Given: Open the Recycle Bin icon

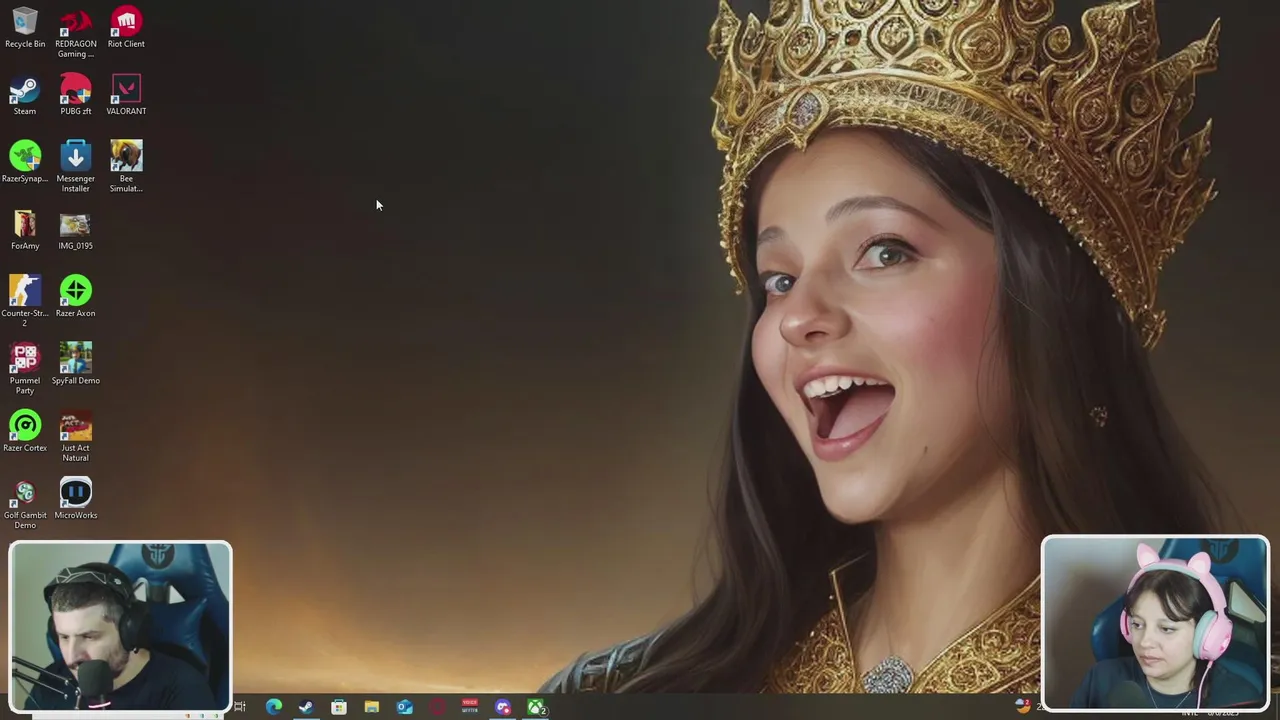Looking at the screenshot, I should (x=25, y=27).
